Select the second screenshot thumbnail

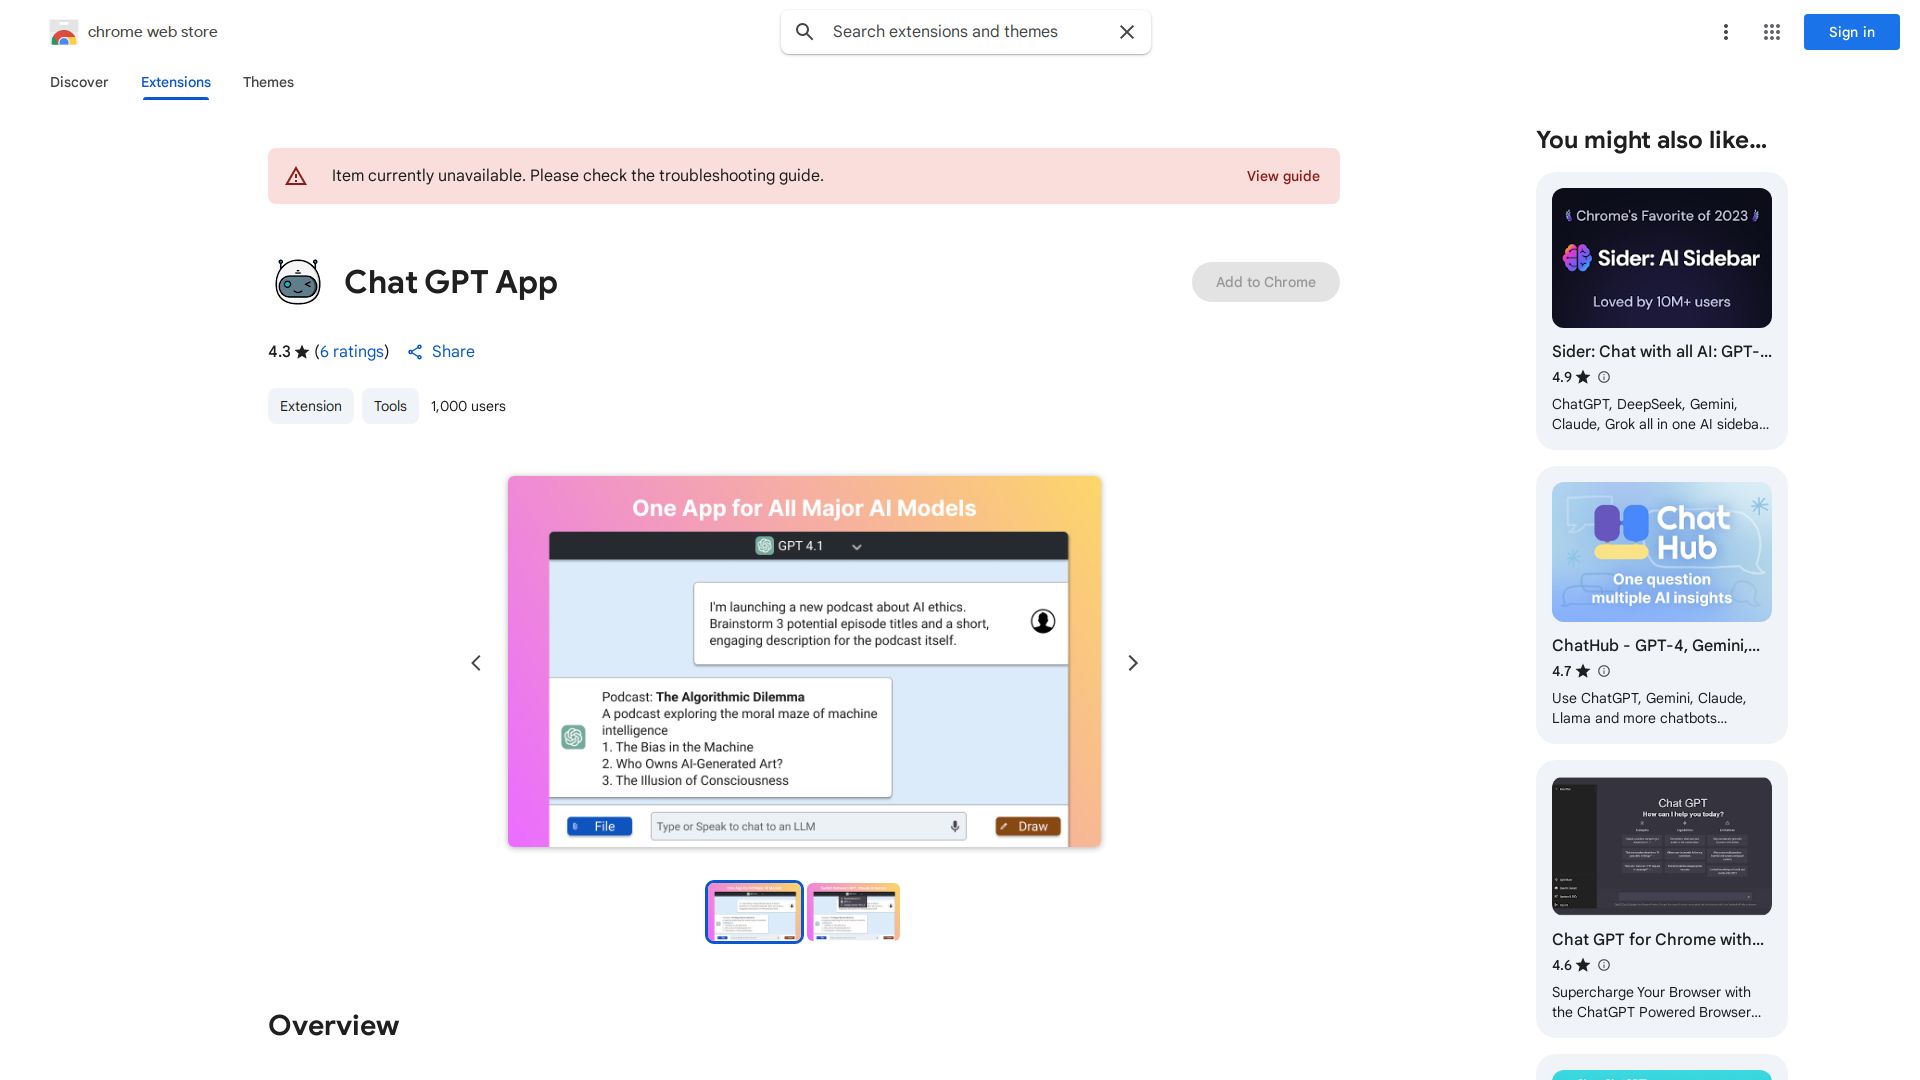(x=852, y=911)
